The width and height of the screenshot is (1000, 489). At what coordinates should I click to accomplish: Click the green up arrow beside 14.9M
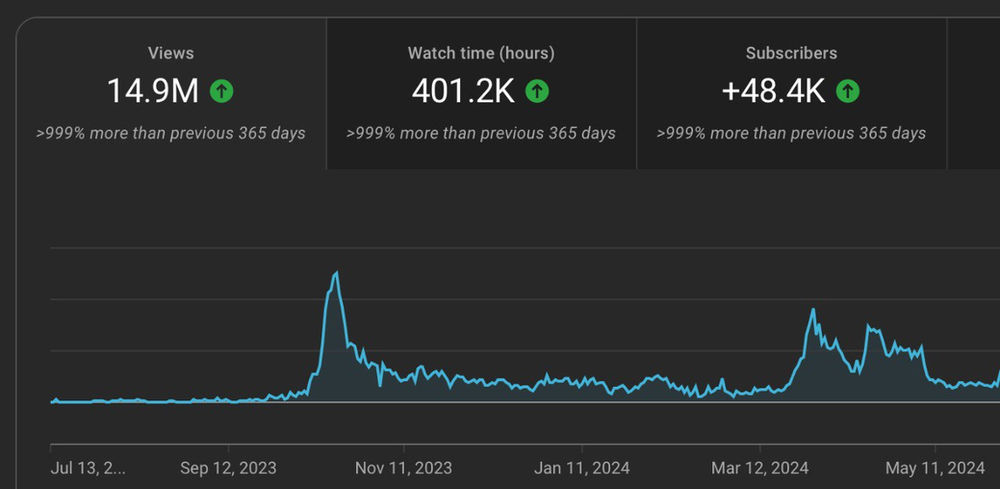(222, 91)
